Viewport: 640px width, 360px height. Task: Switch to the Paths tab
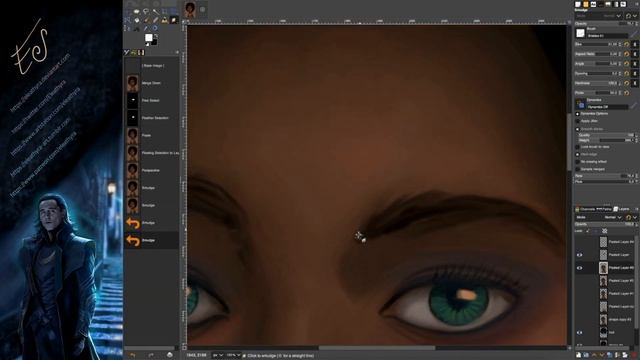pos(604,209)
